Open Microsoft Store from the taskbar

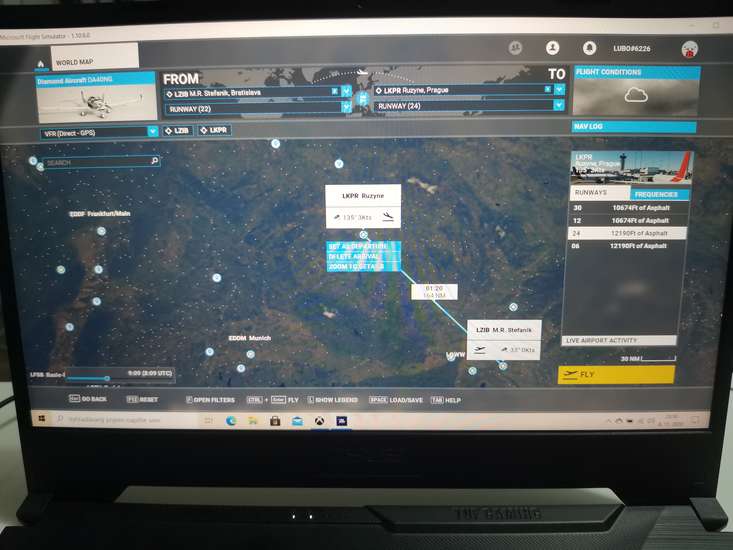point(275,421)
